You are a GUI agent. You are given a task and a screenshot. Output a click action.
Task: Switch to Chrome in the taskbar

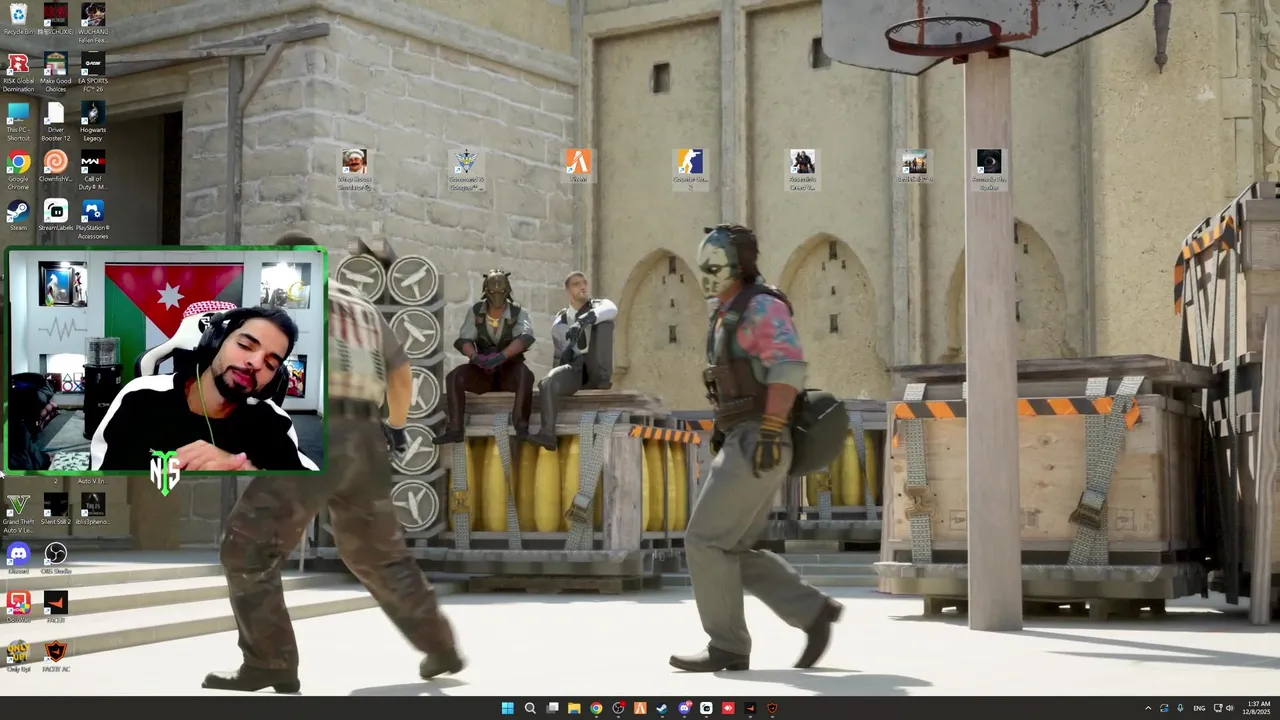tap(596, 708)
